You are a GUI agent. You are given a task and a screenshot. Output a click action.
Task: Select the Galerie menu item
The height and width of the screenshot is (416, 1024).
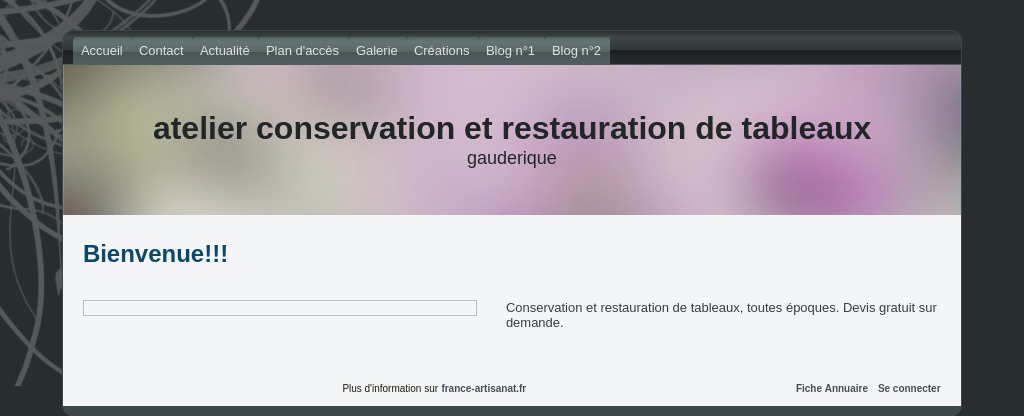pyautogui.click(x=377, y=51)
